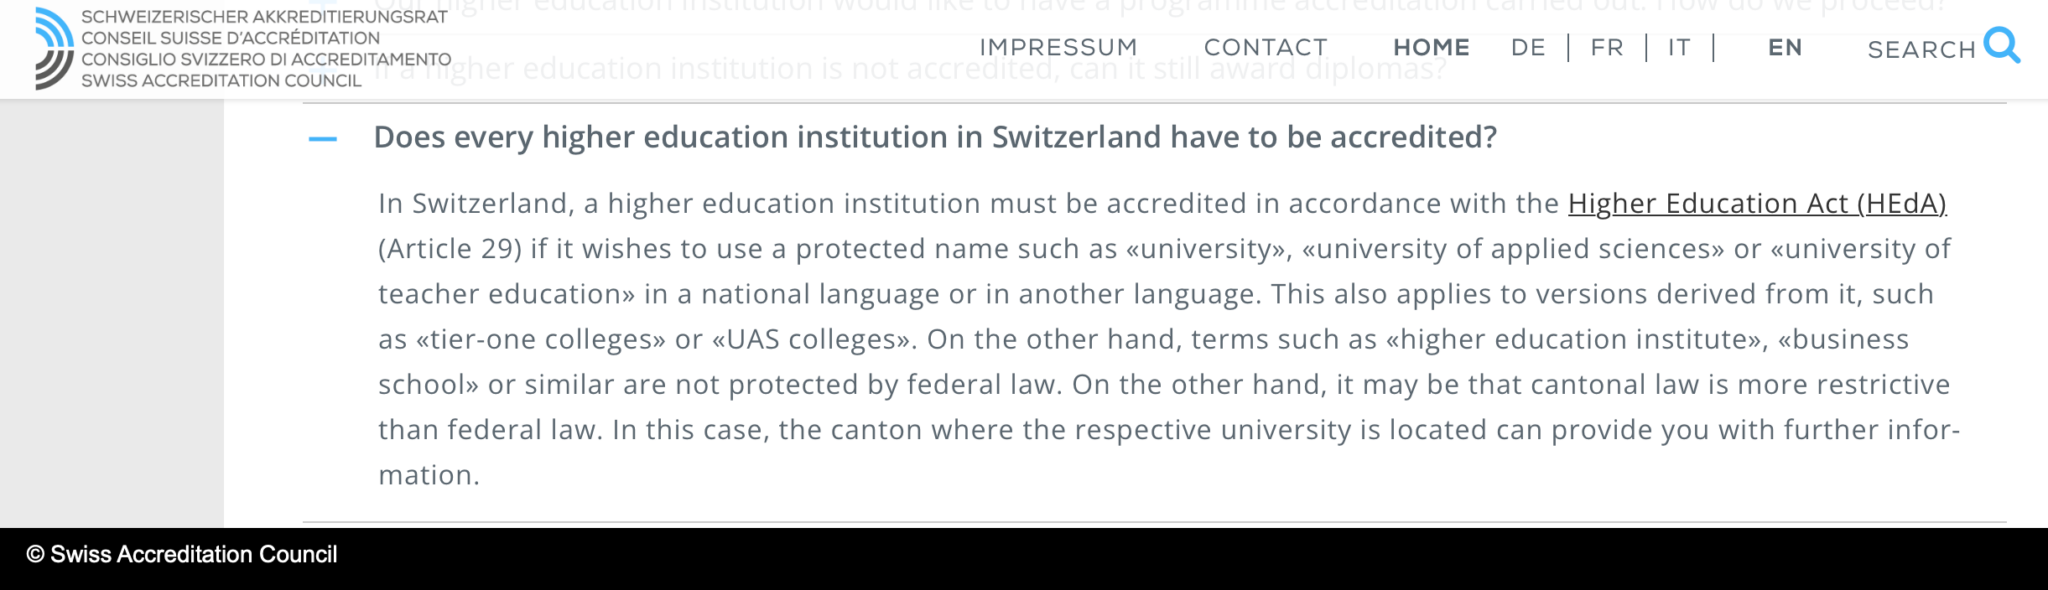Click the SEARCH label in header

click(1921, 49)
